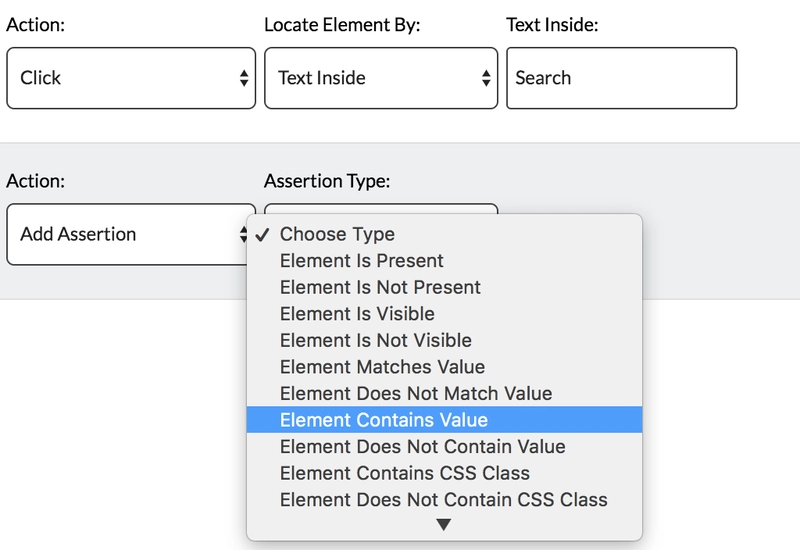Viewport: 800px width, 550px height.
Task: Select Choose Type option
Action: (x=444, y=234)
